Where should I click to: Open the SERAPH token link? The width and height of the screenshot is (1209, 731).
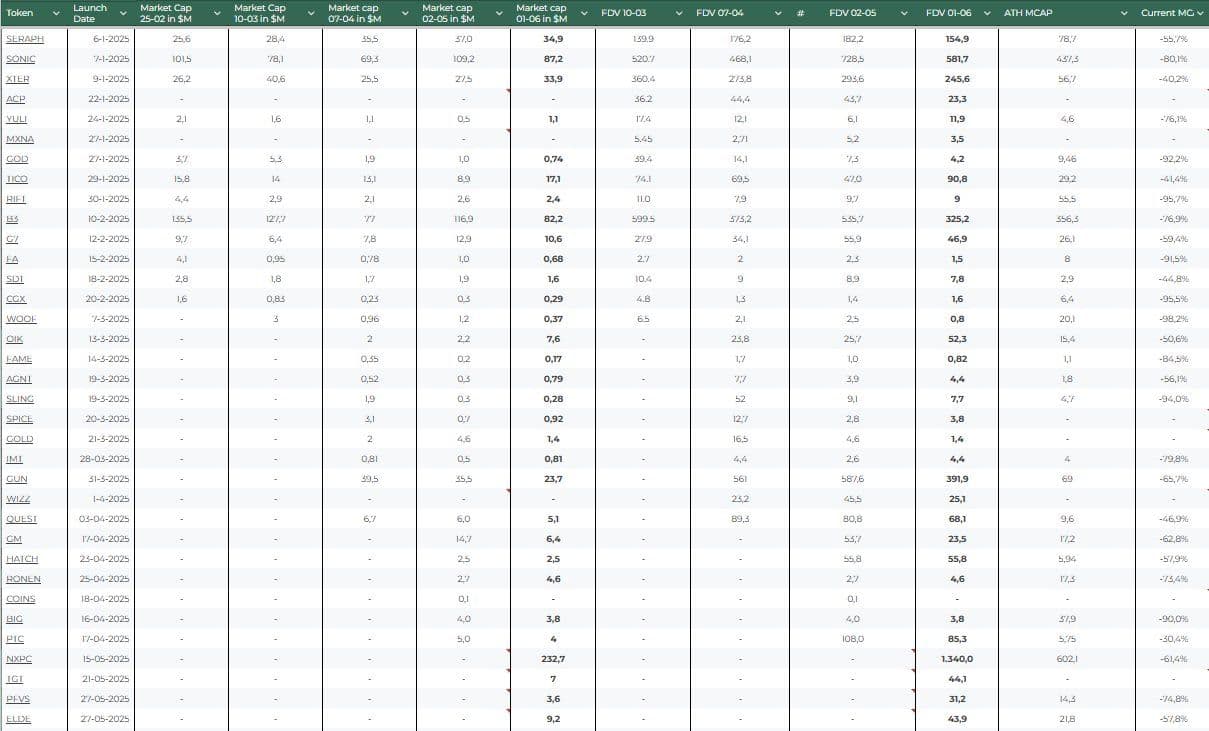coord(25,39)
